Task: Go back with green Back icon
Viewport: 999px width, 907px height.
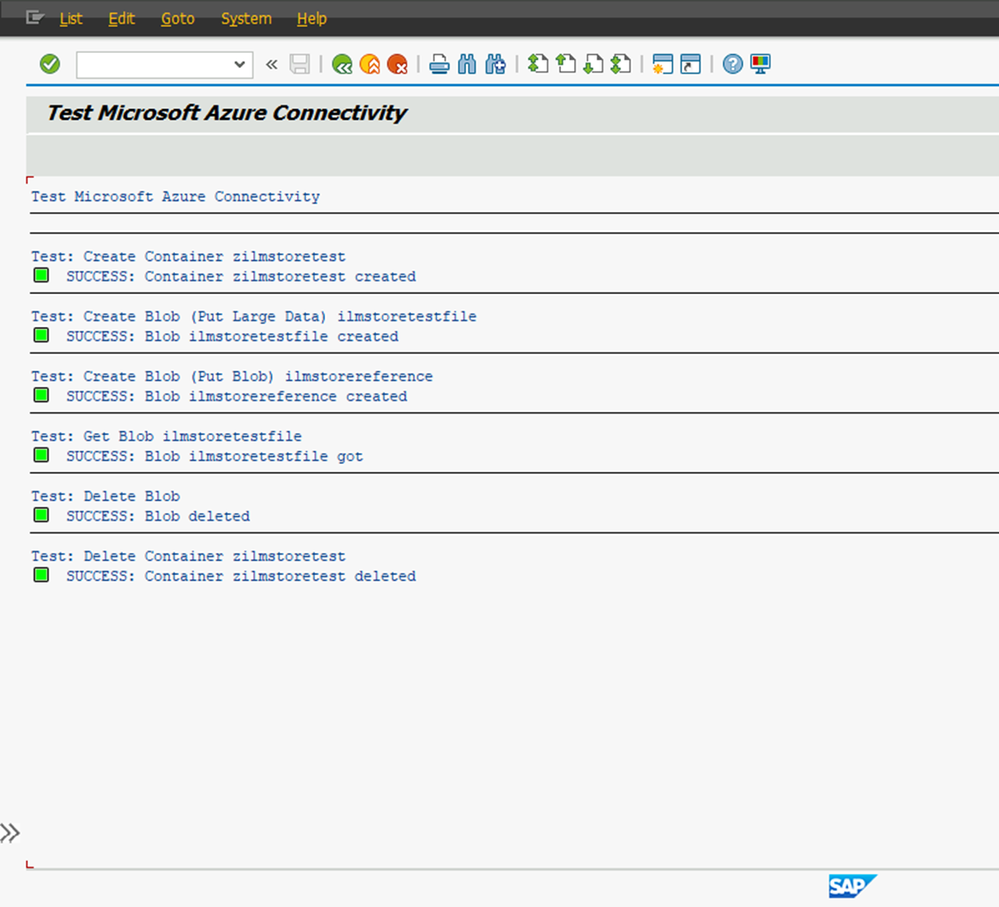Action: tap(342, 64)
